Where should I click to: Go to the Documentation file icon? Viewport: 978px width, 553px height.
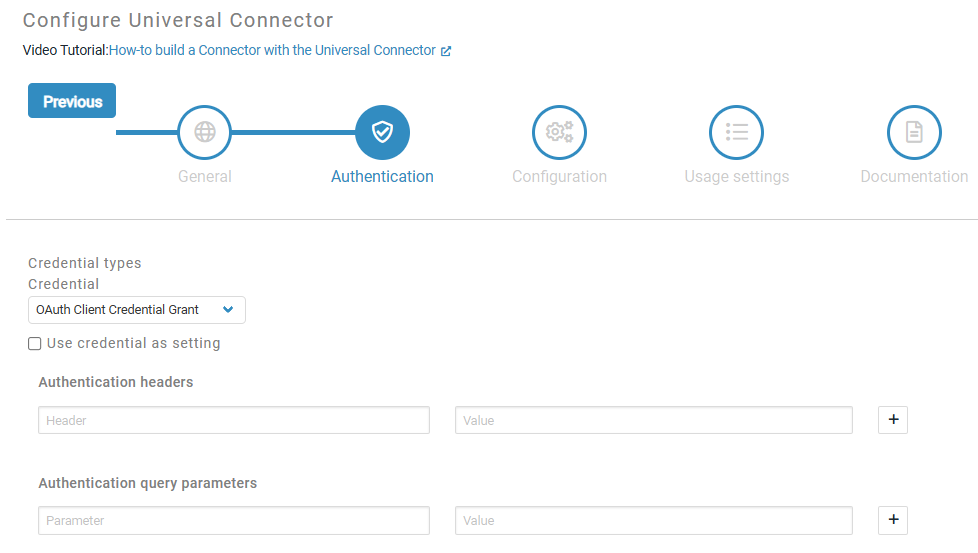click(914, 132)
